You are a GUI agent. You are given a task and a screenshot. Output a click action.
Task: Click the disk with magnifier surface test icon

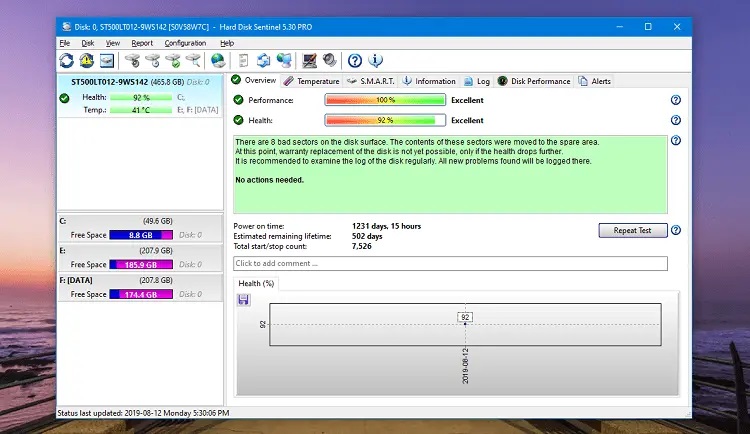pos(193,61)
